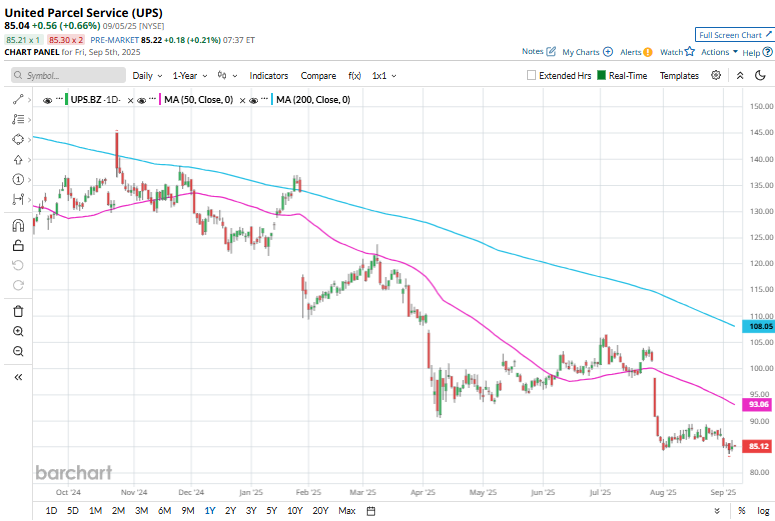Click the blue MA 200 color bar
The image size is (775, 521).
pos(272,99)
